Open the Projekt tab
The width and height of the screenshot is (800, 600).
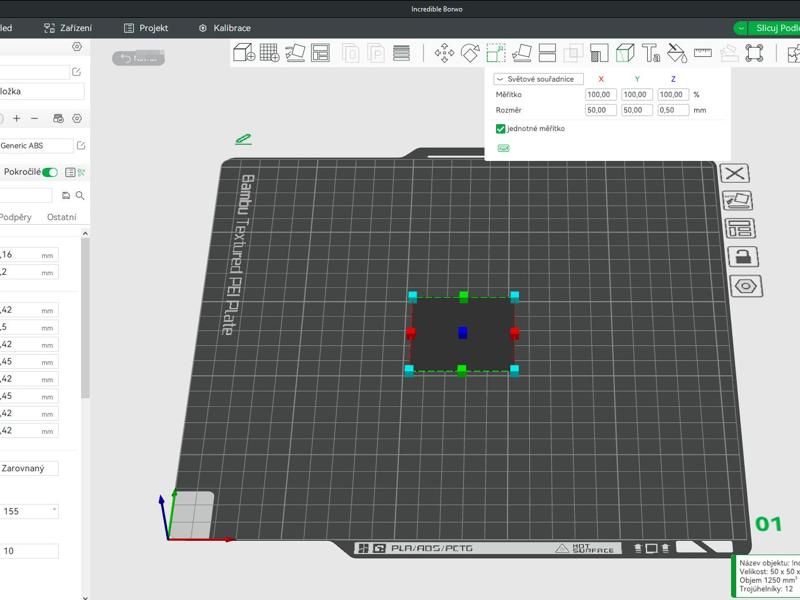[x=146, y=28]
